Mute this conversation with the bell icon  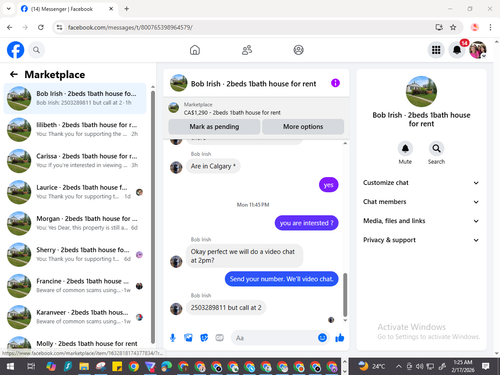pos(405,148)
